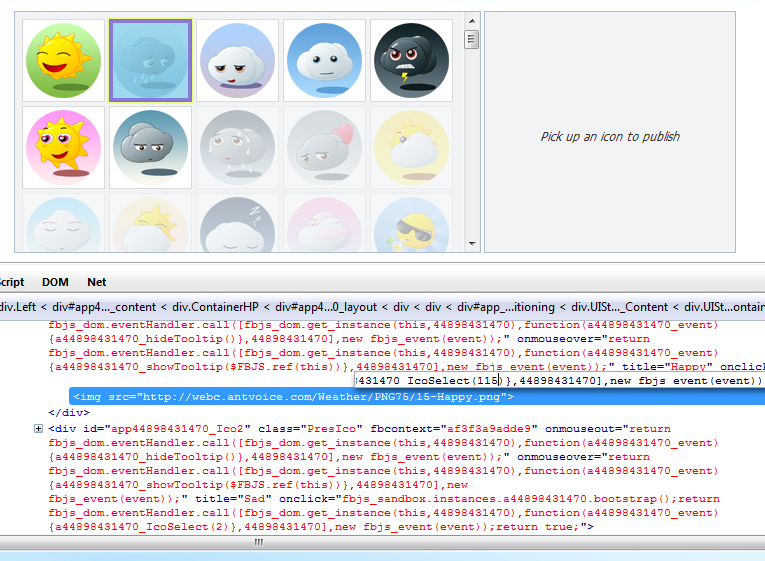Choose the sleepy-eyed cloud on purple background
This screenshot has height=561, width=765.
237,60
